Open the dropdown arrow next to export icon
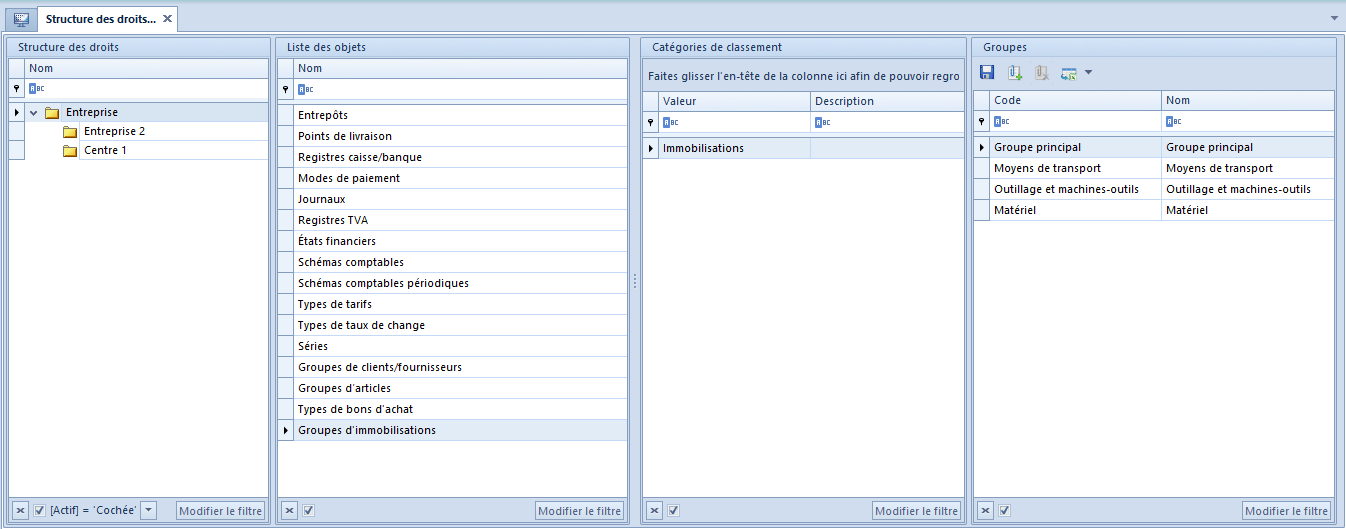Image resolution: width=1346 pixels, height=529 pixels. pos(1088,73)
